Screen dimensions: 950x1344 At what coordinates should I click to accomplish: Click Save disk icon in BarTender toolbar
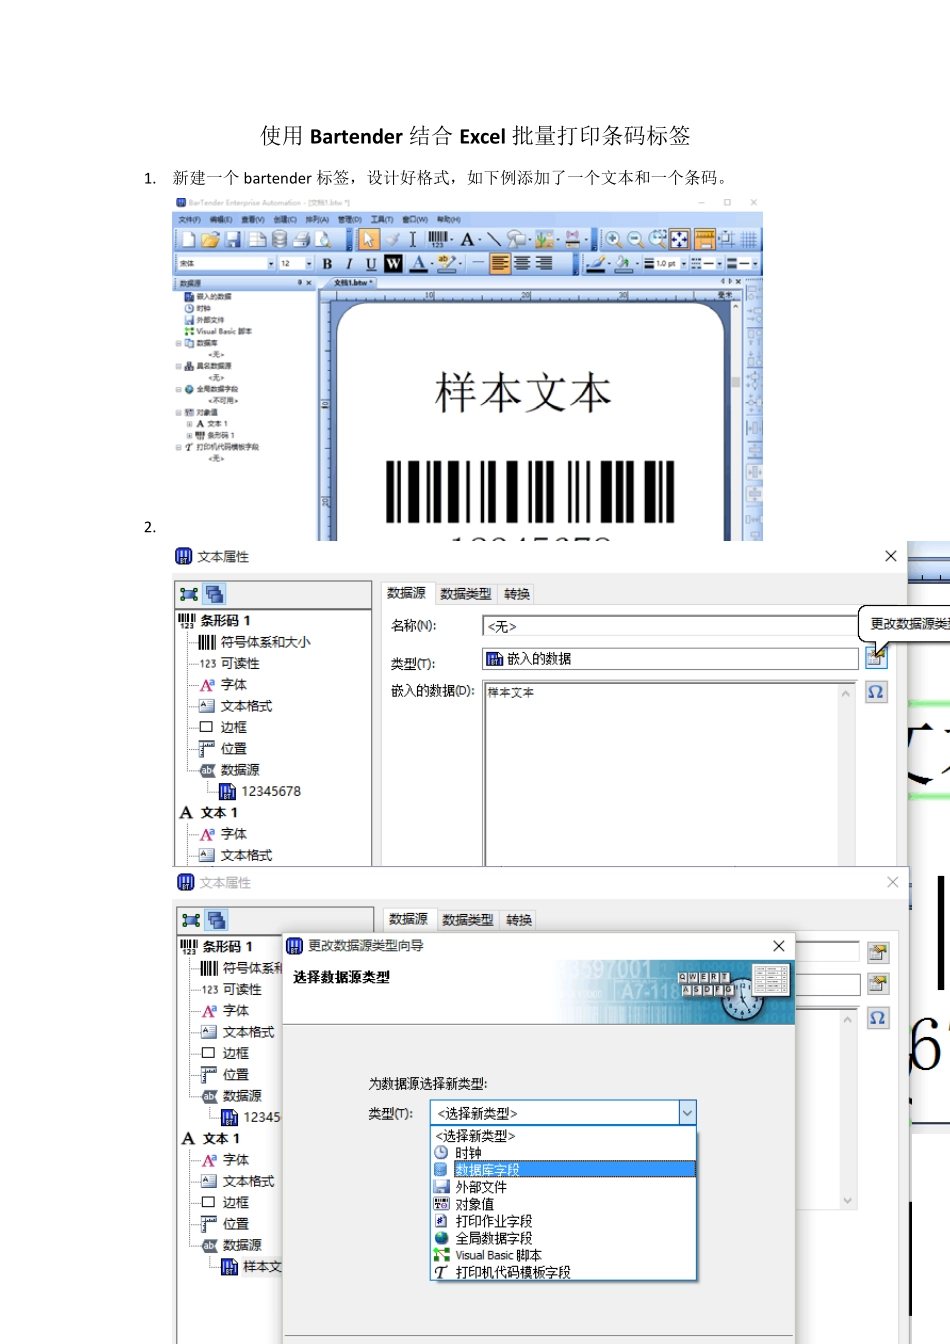coord(232,239)
